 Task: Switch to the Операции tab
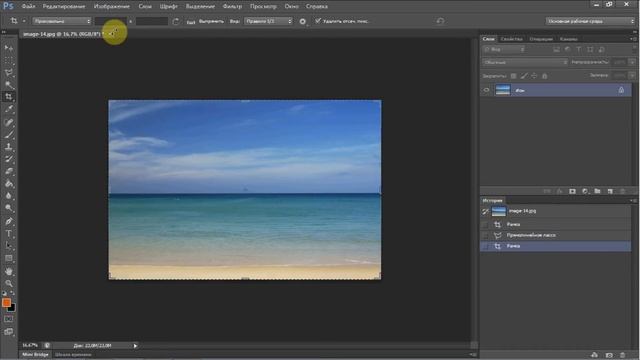541,39
